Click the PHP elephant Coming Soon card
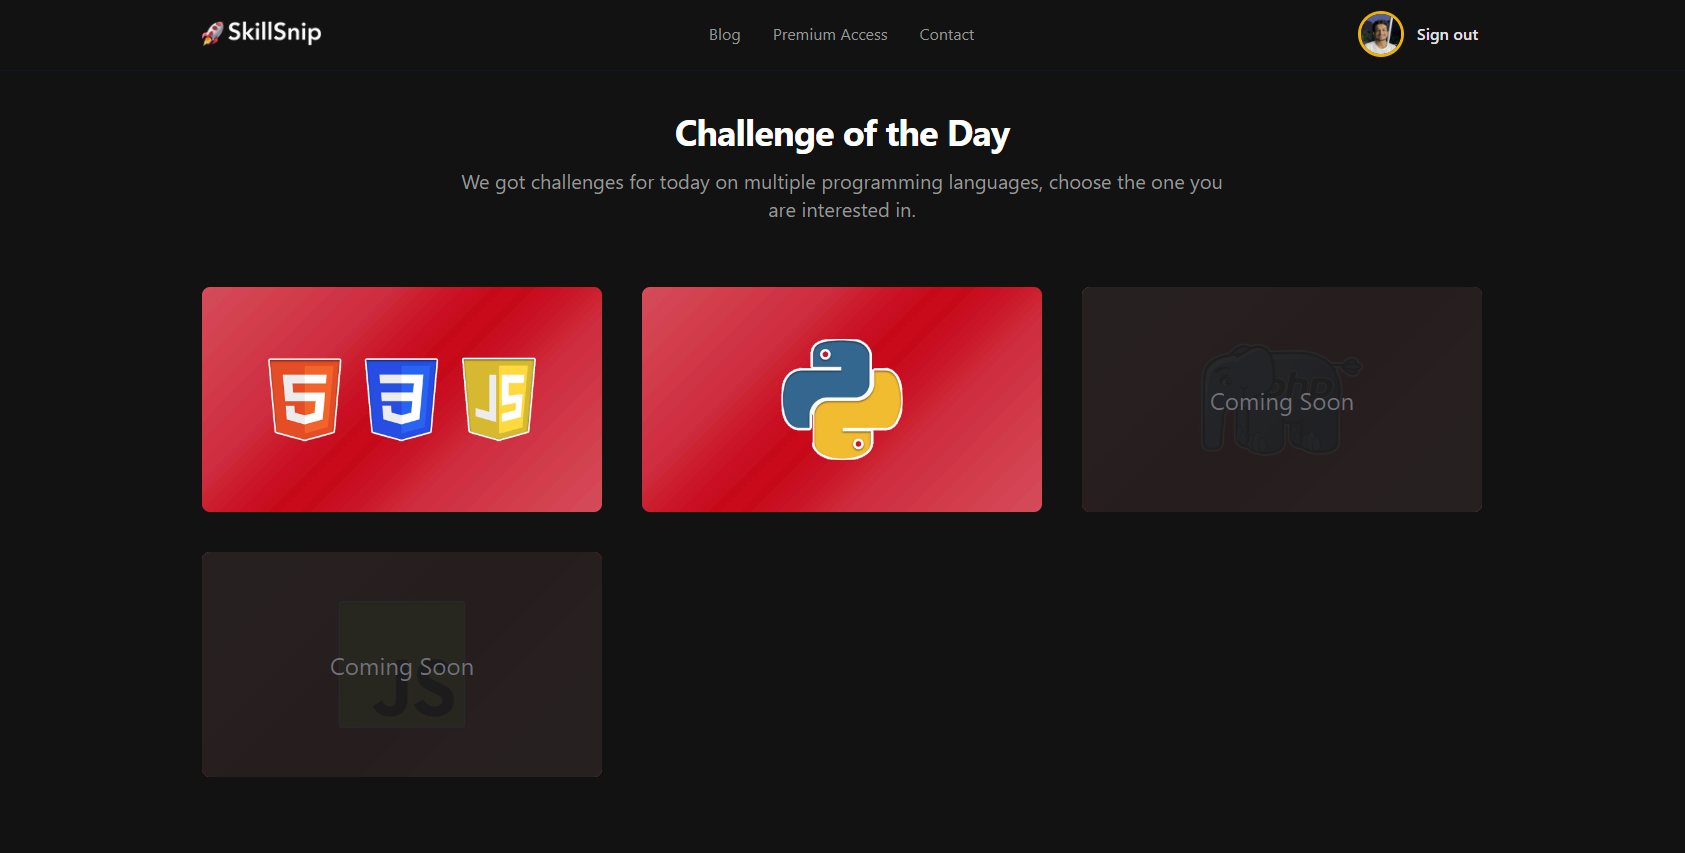The height and width of the screenshot is (853, 1685). click(x=1282, y=400)
